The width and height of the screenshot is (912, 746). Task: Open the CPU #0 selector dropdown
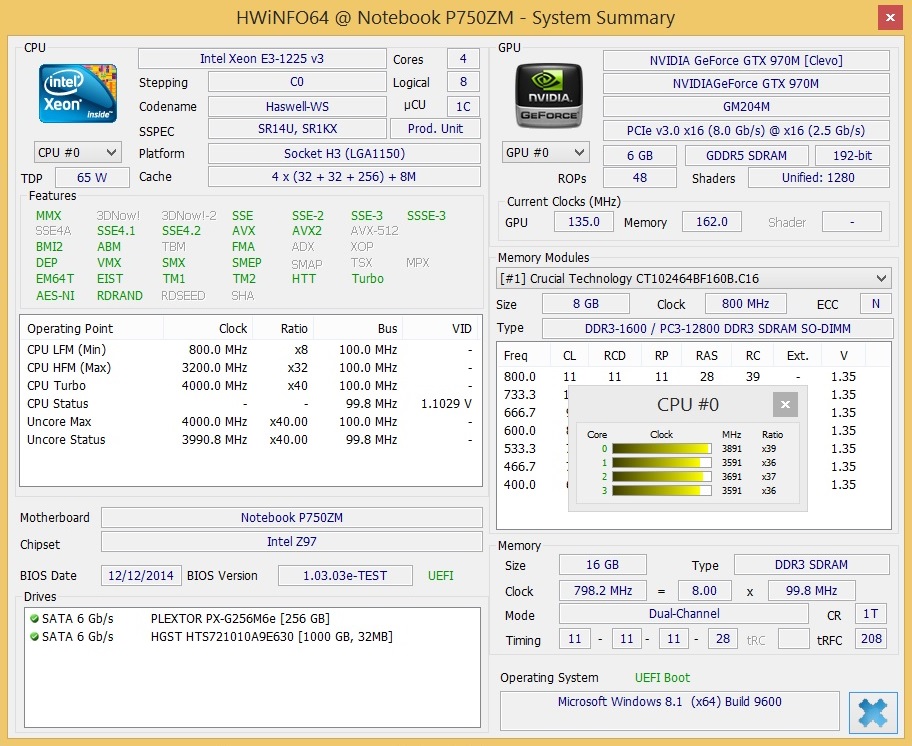(x=77, y=153)
